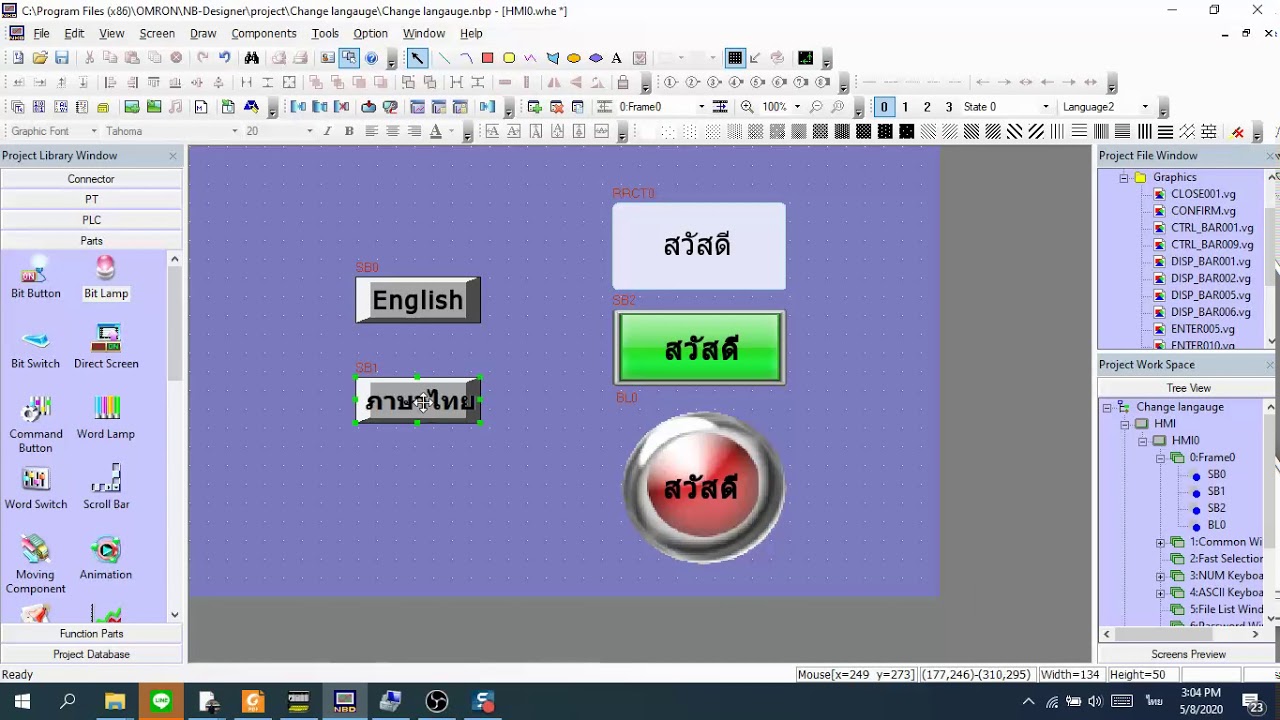
Task: Open the font size 20 dropdown
Action: pyautogui.click(x=309, y=131)
